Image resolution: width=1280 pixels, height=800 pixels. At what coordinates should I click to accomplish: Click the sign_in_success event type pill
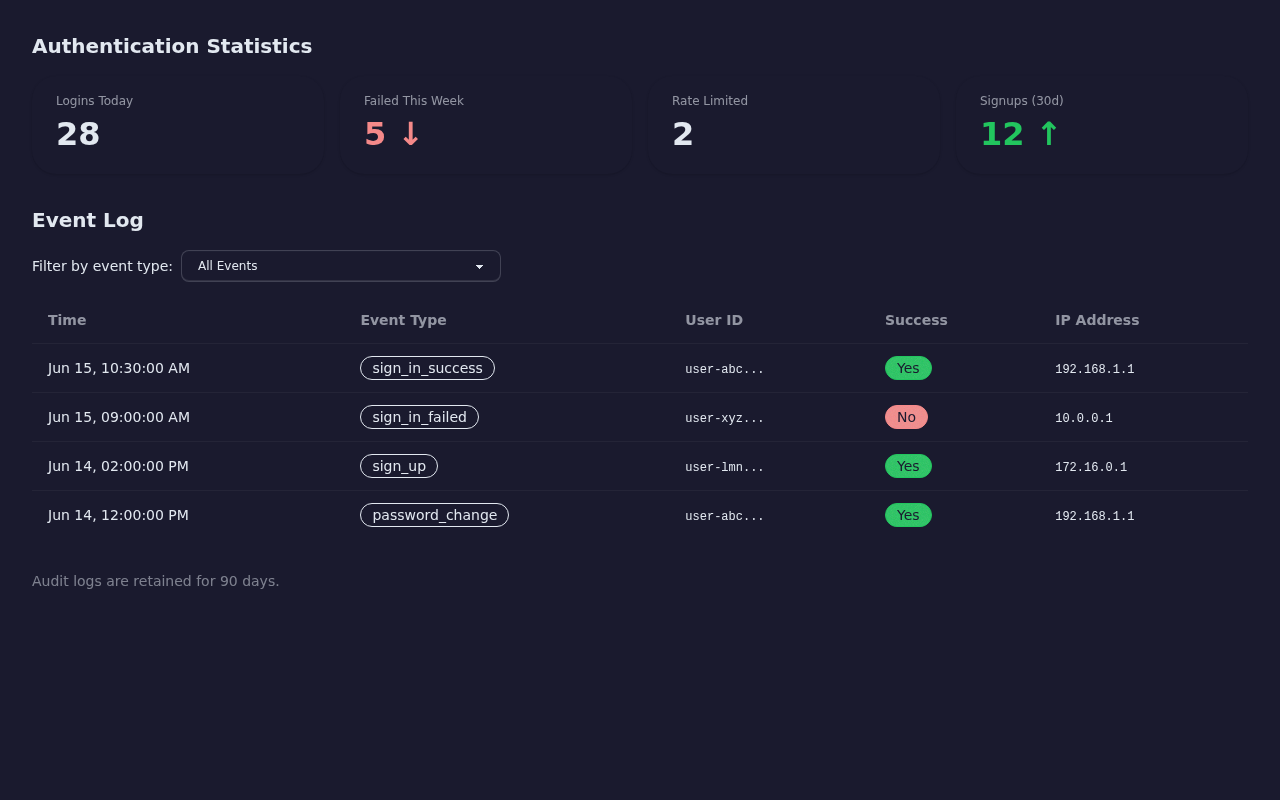[427, 368]
